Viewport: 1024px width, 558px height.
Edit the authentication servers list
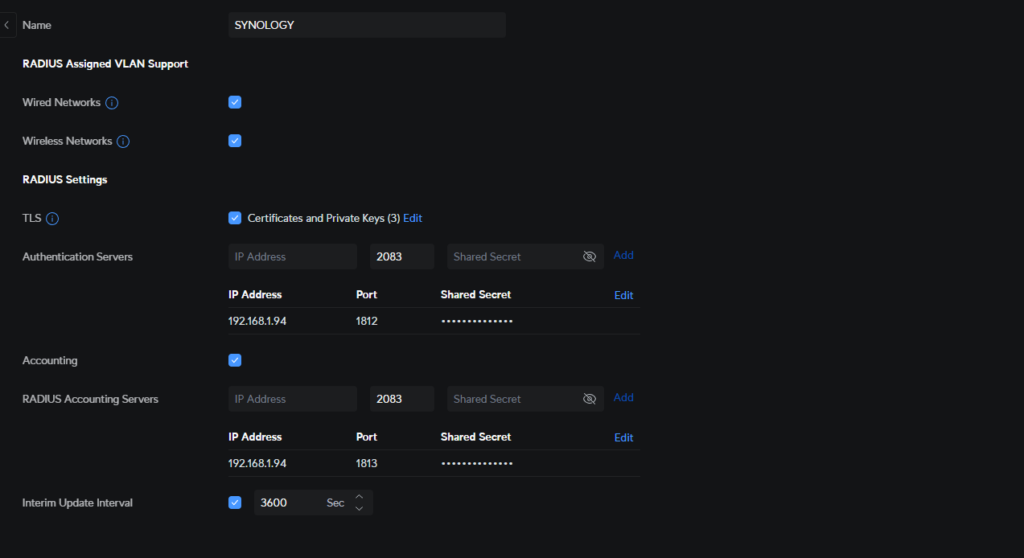coord(624,295)
